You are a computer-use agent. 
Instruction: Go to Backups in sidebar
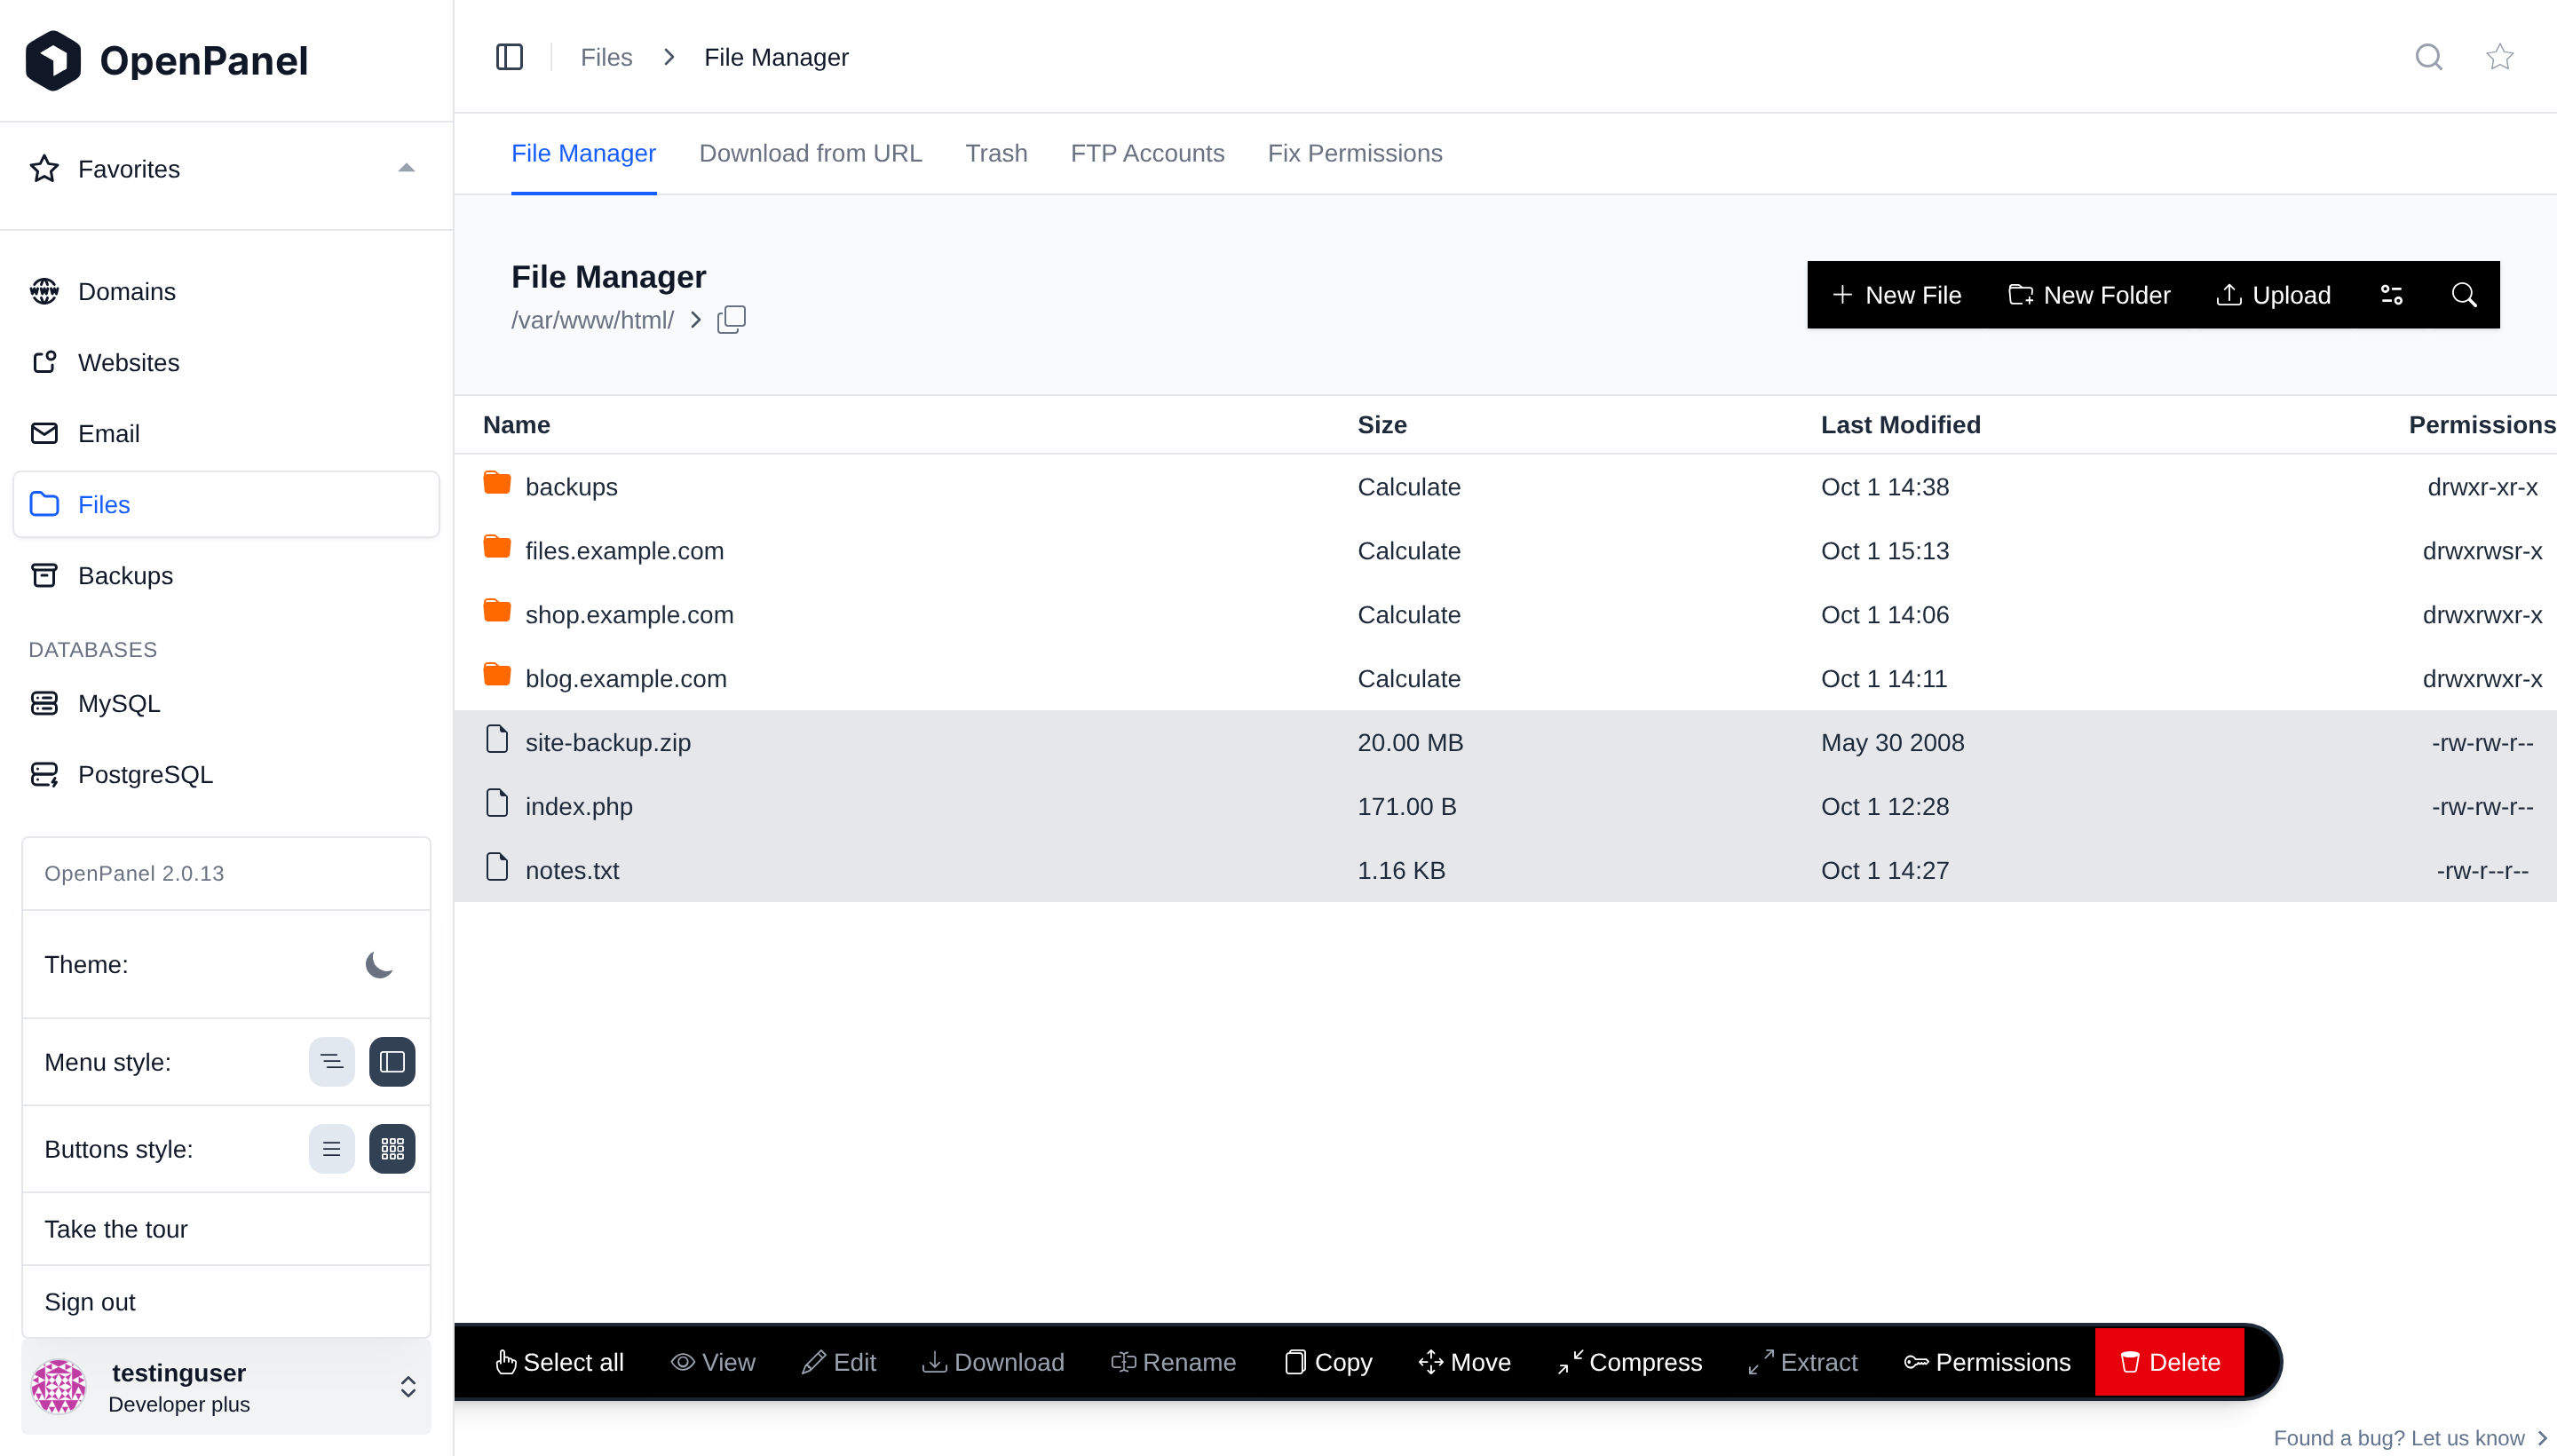click(226, 575)
